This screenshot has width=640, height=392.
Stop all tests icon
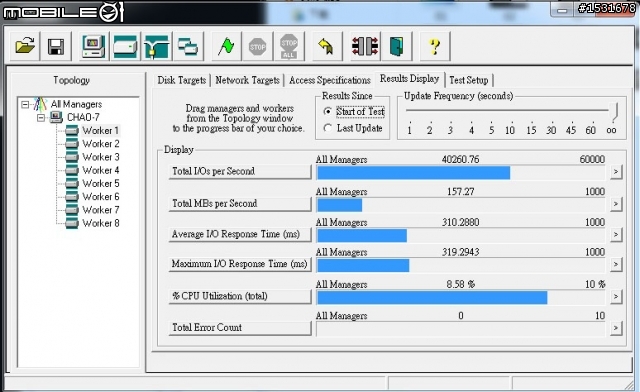(289, 46)
